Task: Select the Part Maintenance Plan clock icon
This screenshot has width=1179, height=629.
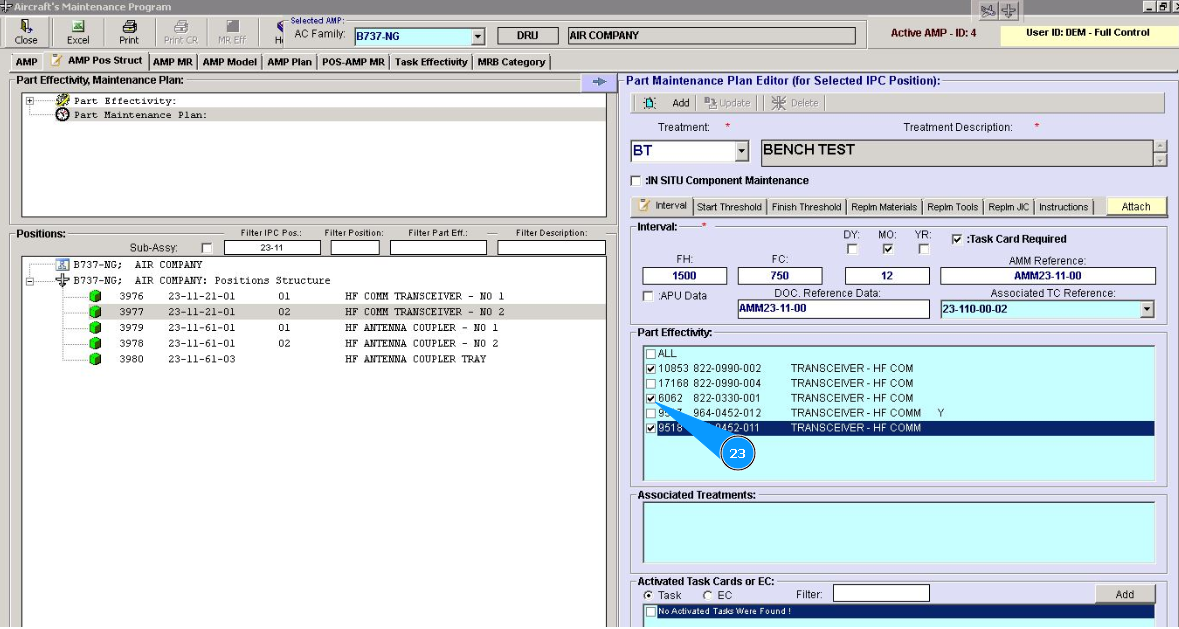Action: (63, 115)
